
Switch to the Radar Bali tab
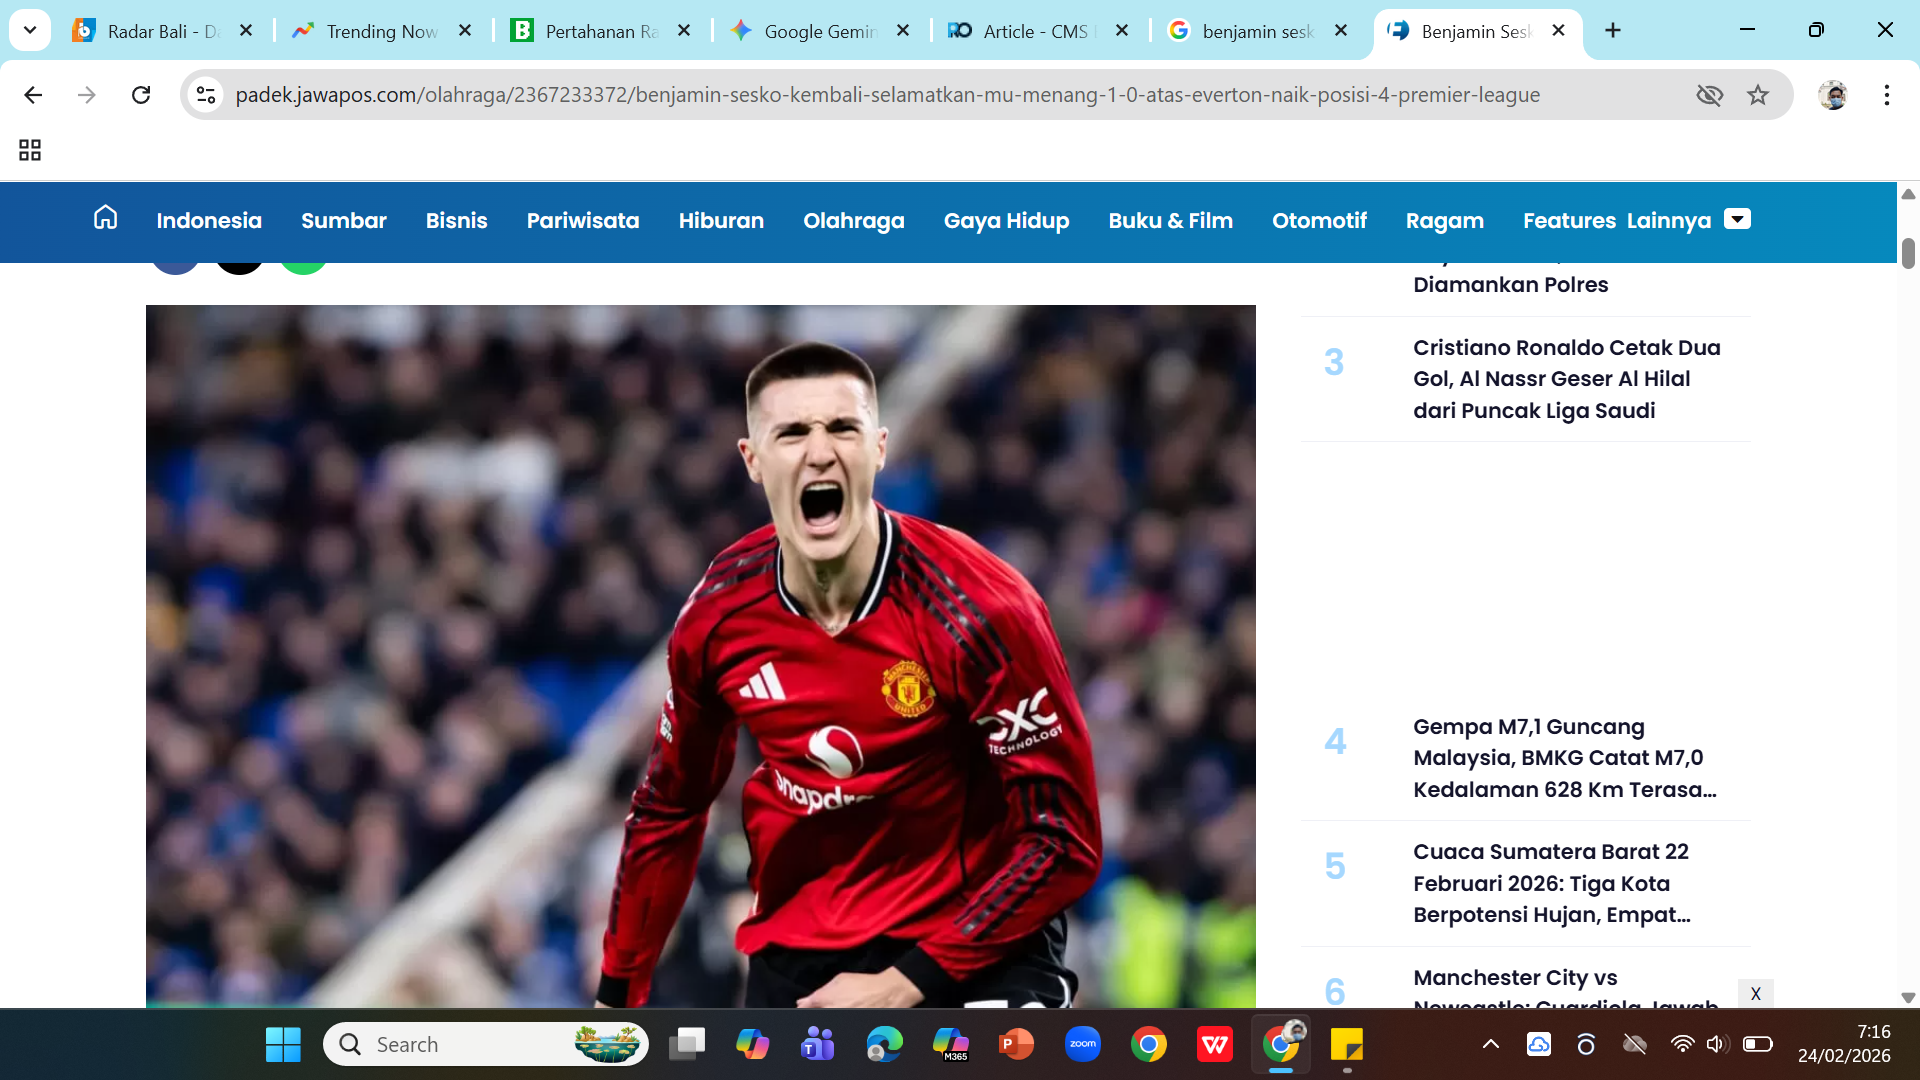160,31
